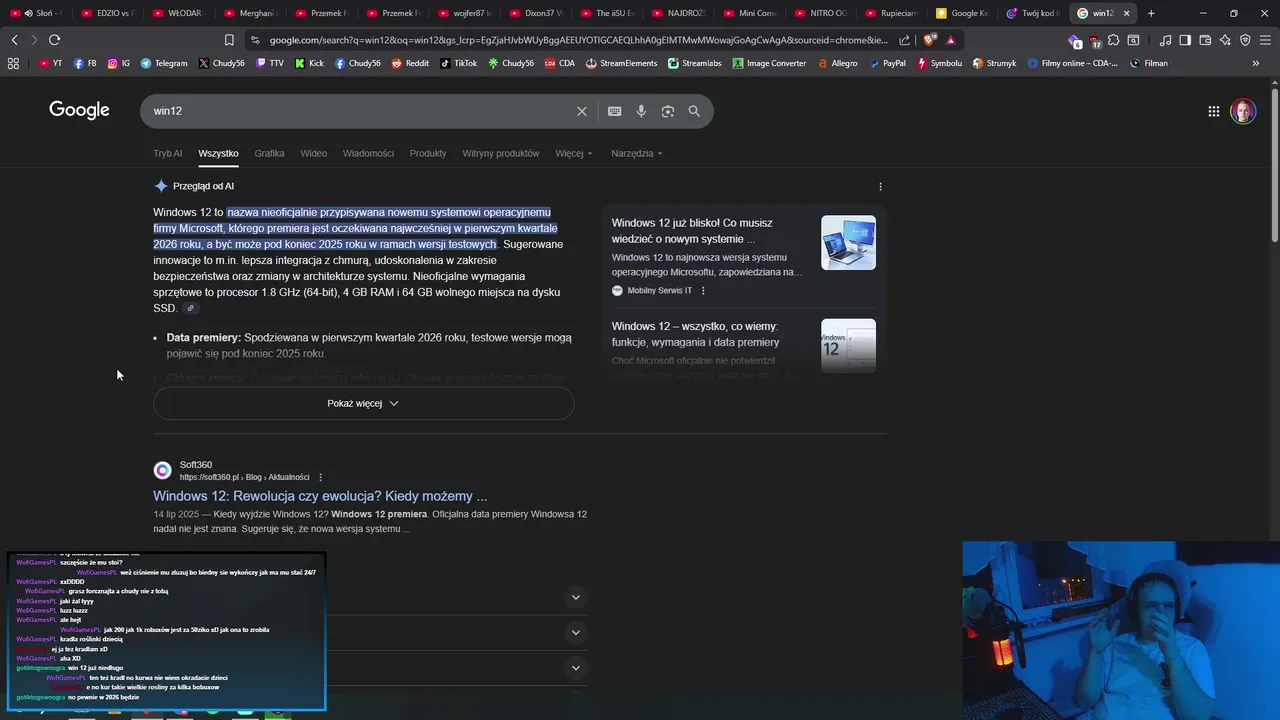Open the Brave playlist music note icon

coord(1165,40)
